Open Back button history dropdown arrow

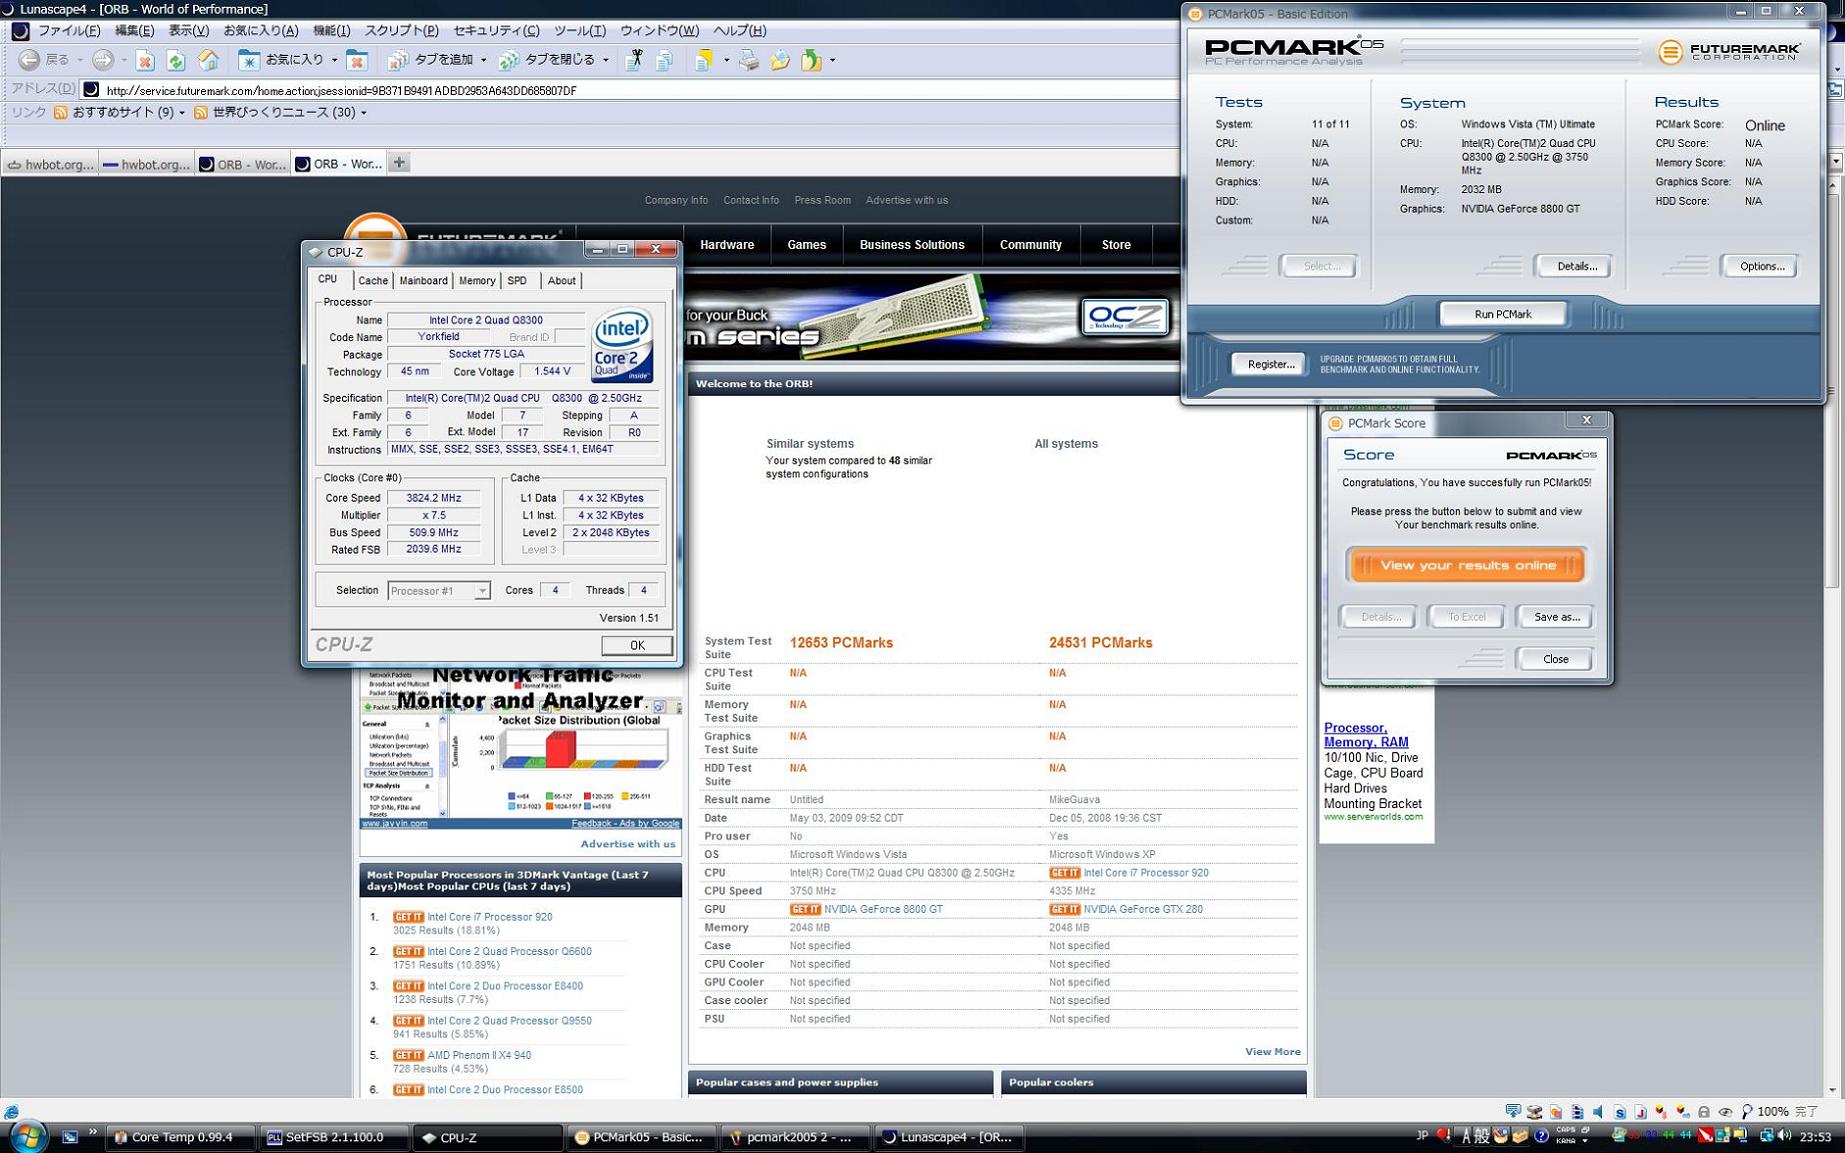coord(79,60)
